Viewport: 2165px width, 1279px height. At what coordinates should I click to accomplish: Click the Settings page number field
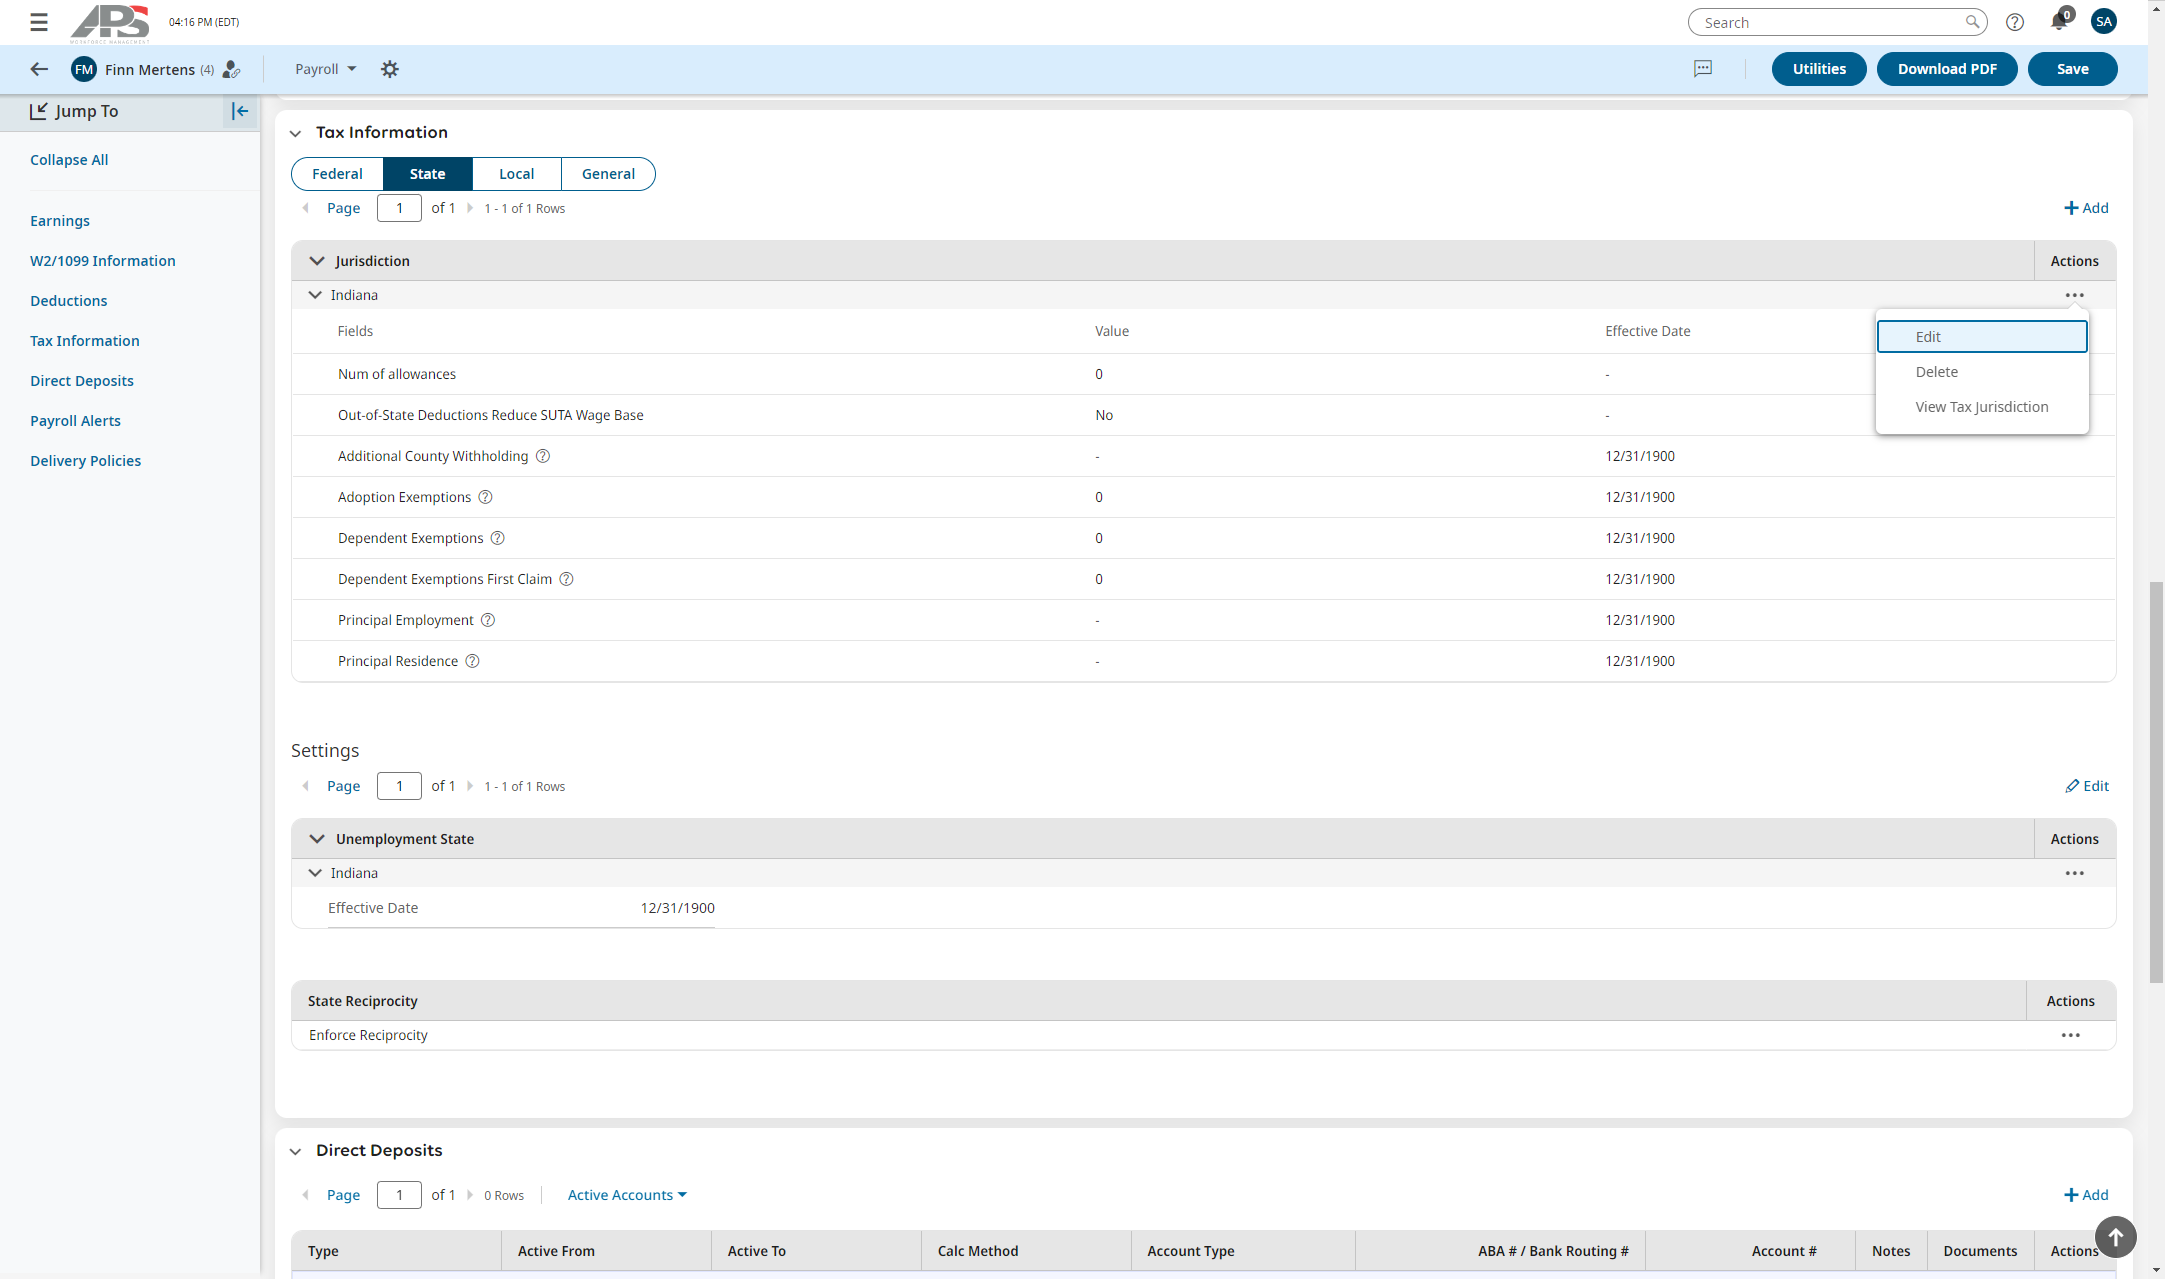[399, 786]
